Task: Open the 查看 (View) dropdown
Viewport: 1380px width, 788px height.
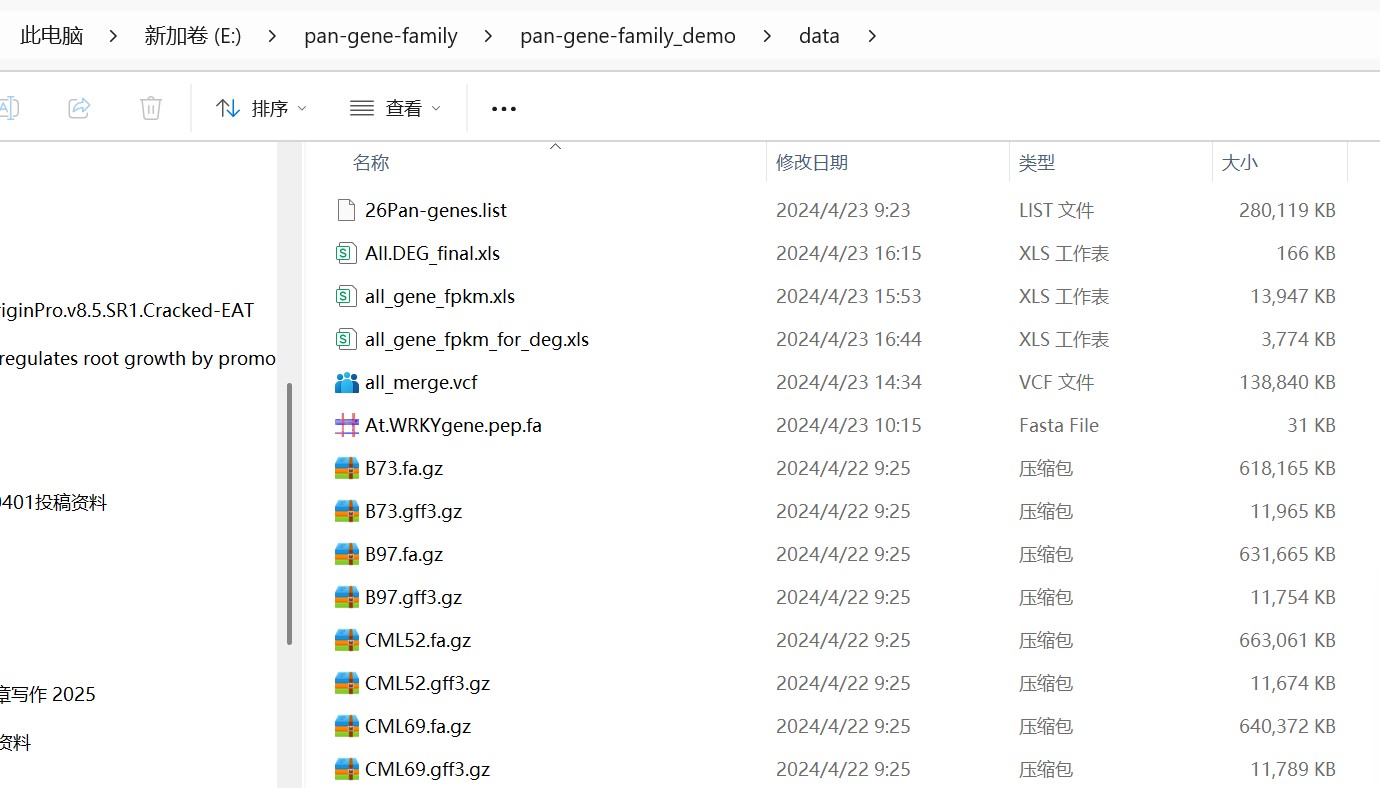Action: [395, 107]
